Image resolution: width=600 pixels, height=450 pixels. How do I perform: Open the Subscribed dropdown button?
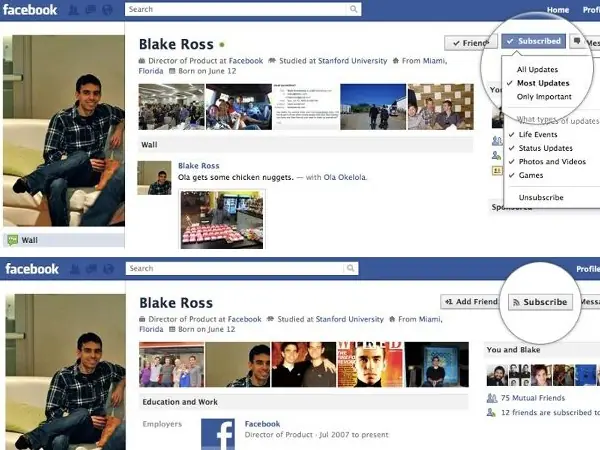[x=534, y=41]
